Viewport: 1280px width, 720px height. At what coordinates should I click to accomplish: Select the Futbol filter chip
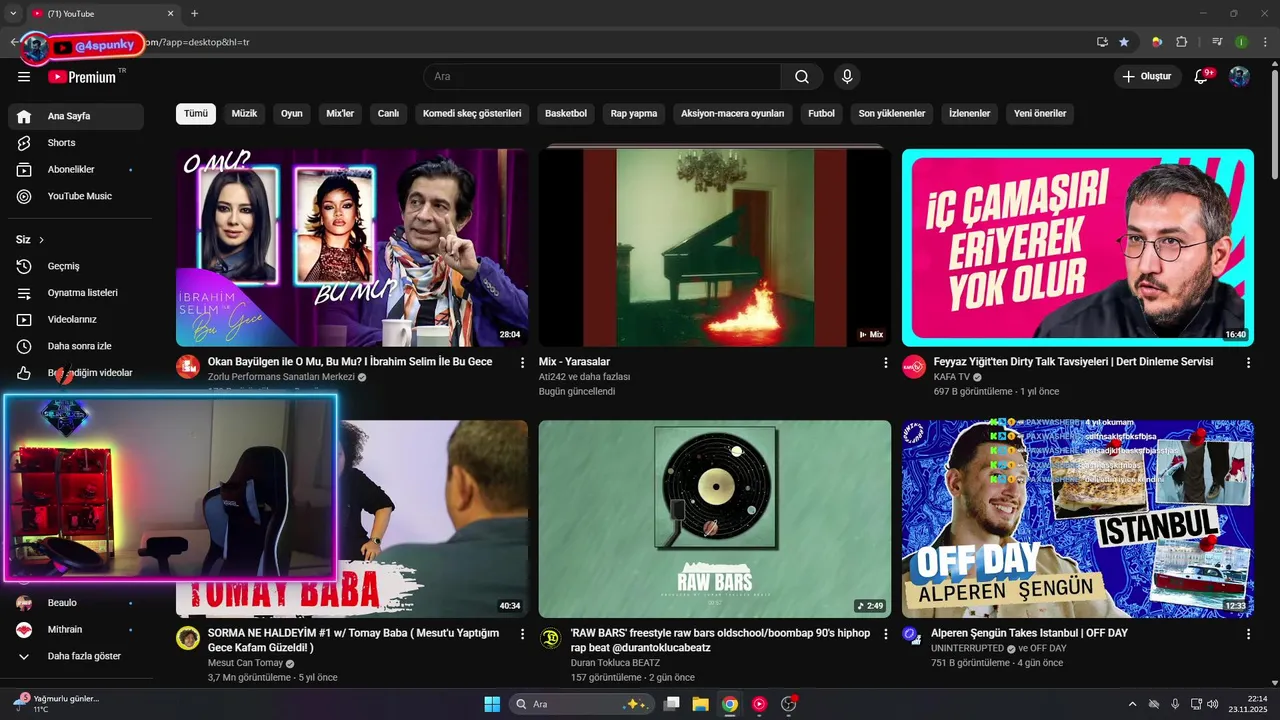point(821,114)
